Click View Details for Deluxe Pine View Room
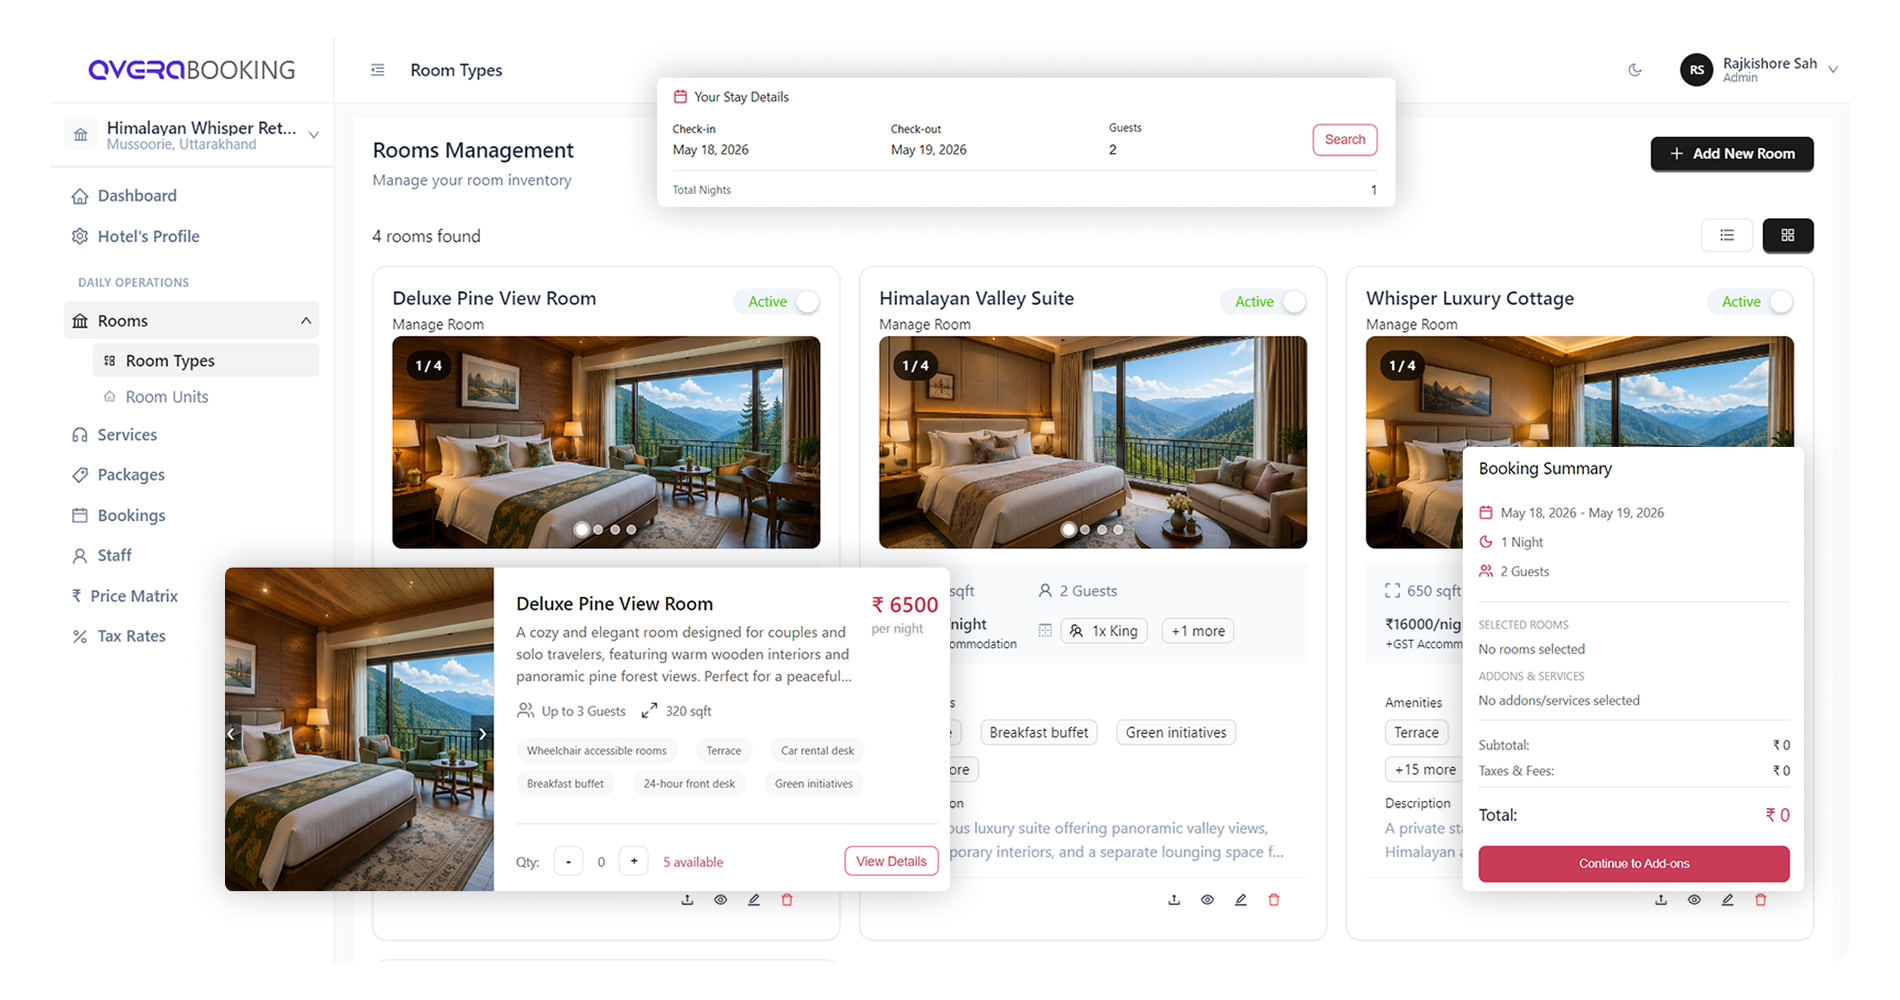Viewport: 1900px width, 1000px height. point(890,862)
